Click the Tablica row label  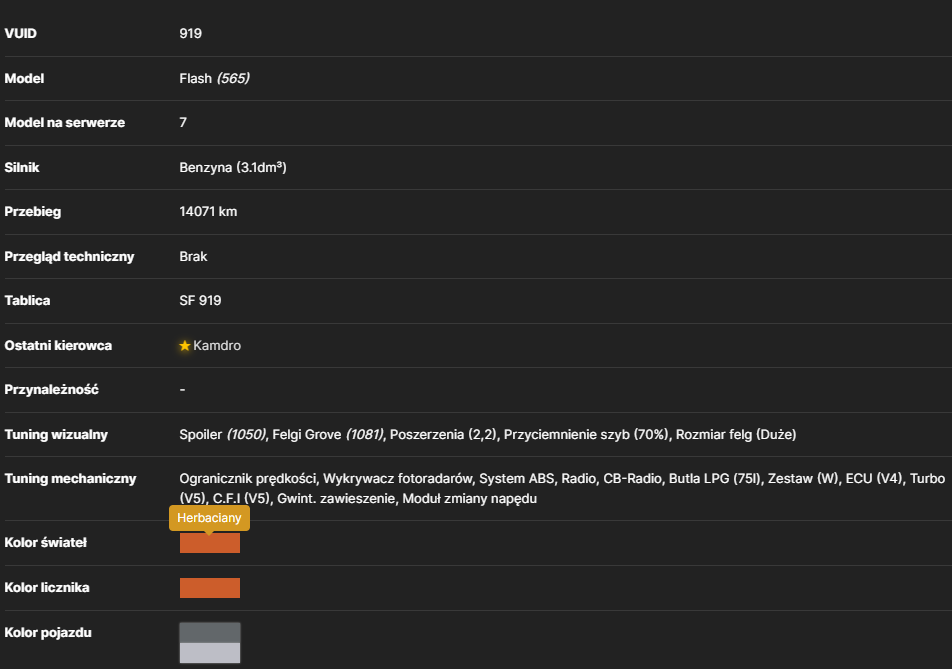[27, 301]
